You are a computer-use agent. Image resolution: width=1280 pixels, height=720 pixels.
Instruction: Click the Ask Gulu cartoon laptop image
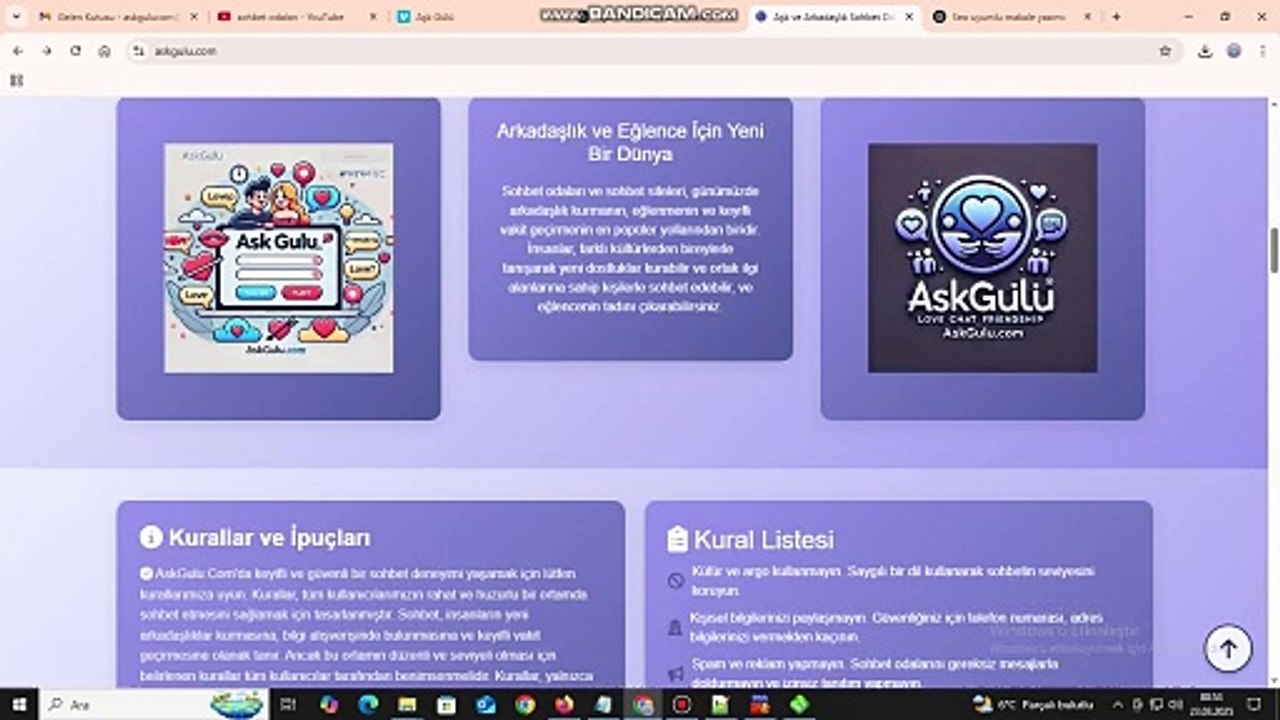[279, 258]
